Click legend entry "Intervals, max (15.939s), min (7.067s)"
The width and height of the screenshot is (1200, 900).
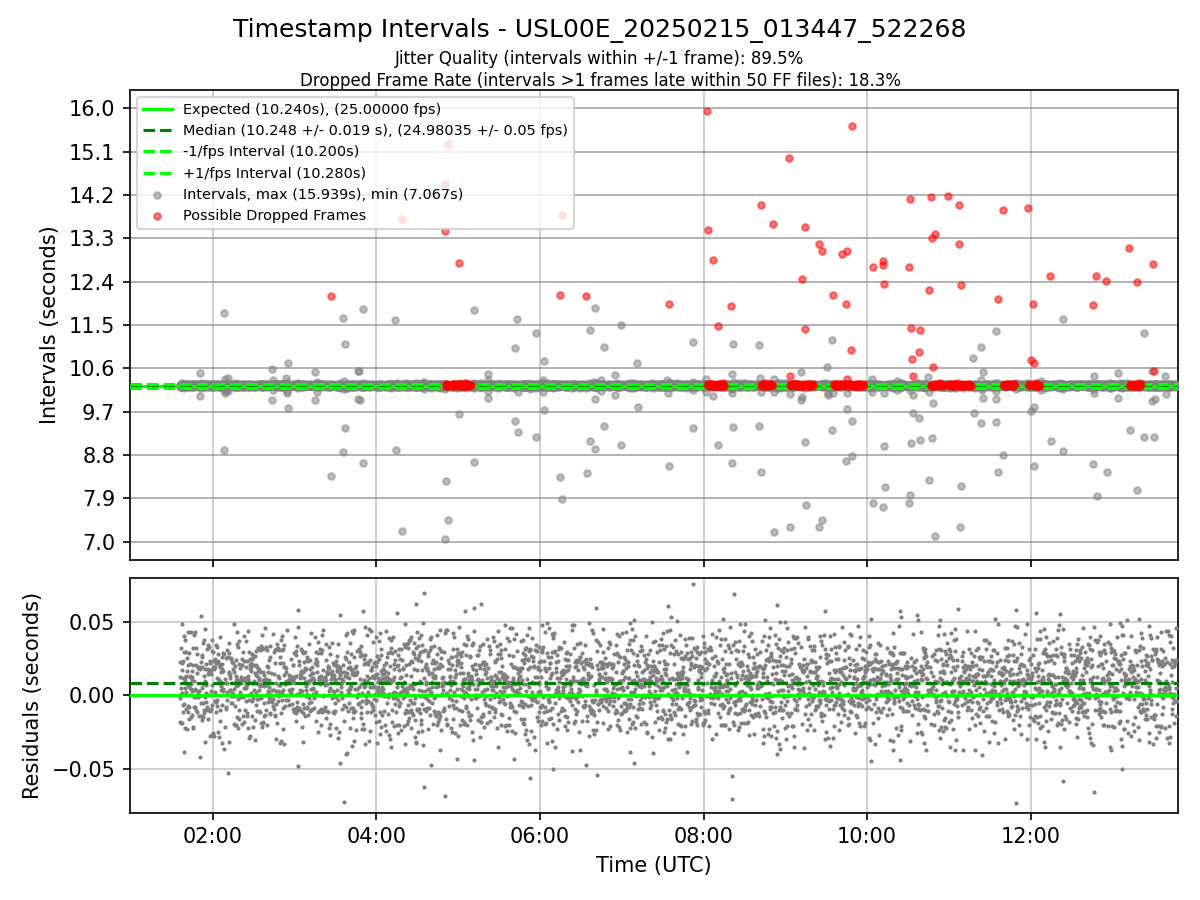tap(323, 194)
